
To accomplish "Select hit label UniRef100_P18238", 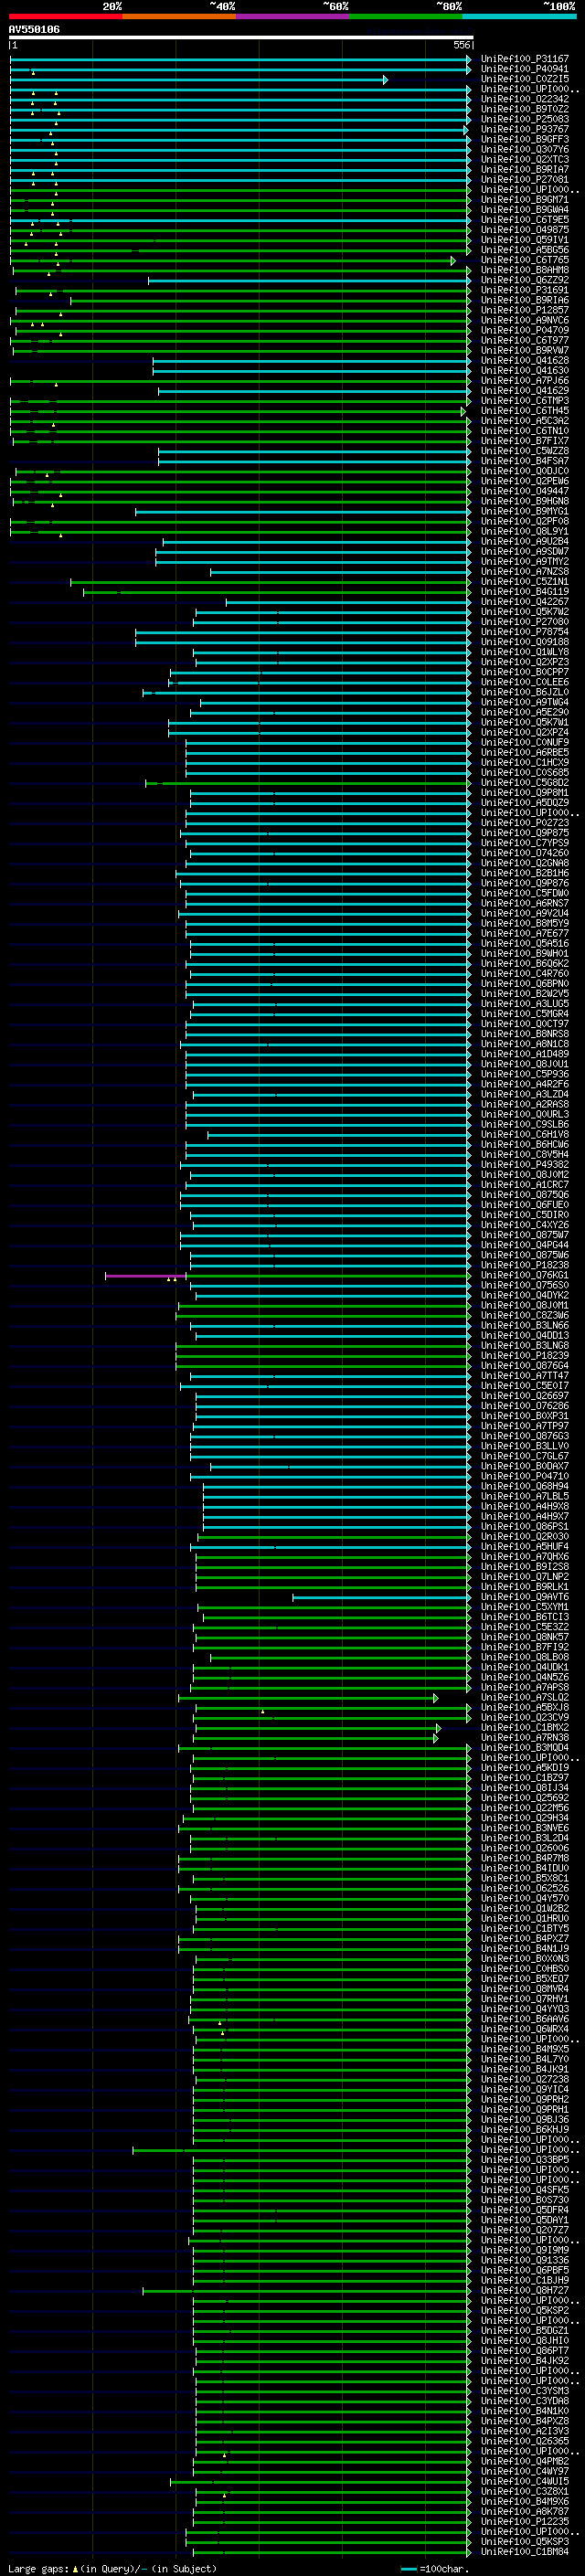I will pyautogui.click(x=525, y=1265).
